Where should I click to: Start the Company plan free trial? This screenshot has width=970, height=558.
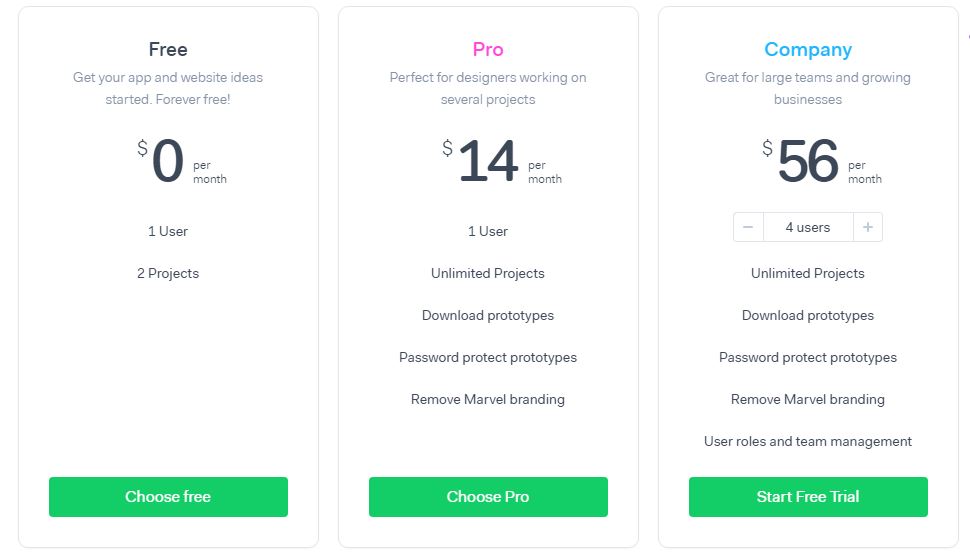808,497
